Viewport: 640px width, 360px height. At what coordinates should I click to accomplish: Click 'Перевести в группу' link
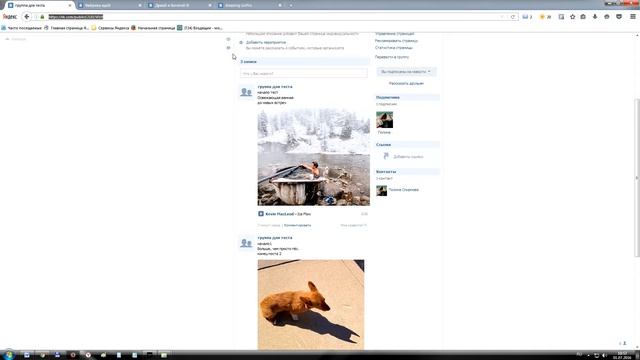(x=392, y=57)
